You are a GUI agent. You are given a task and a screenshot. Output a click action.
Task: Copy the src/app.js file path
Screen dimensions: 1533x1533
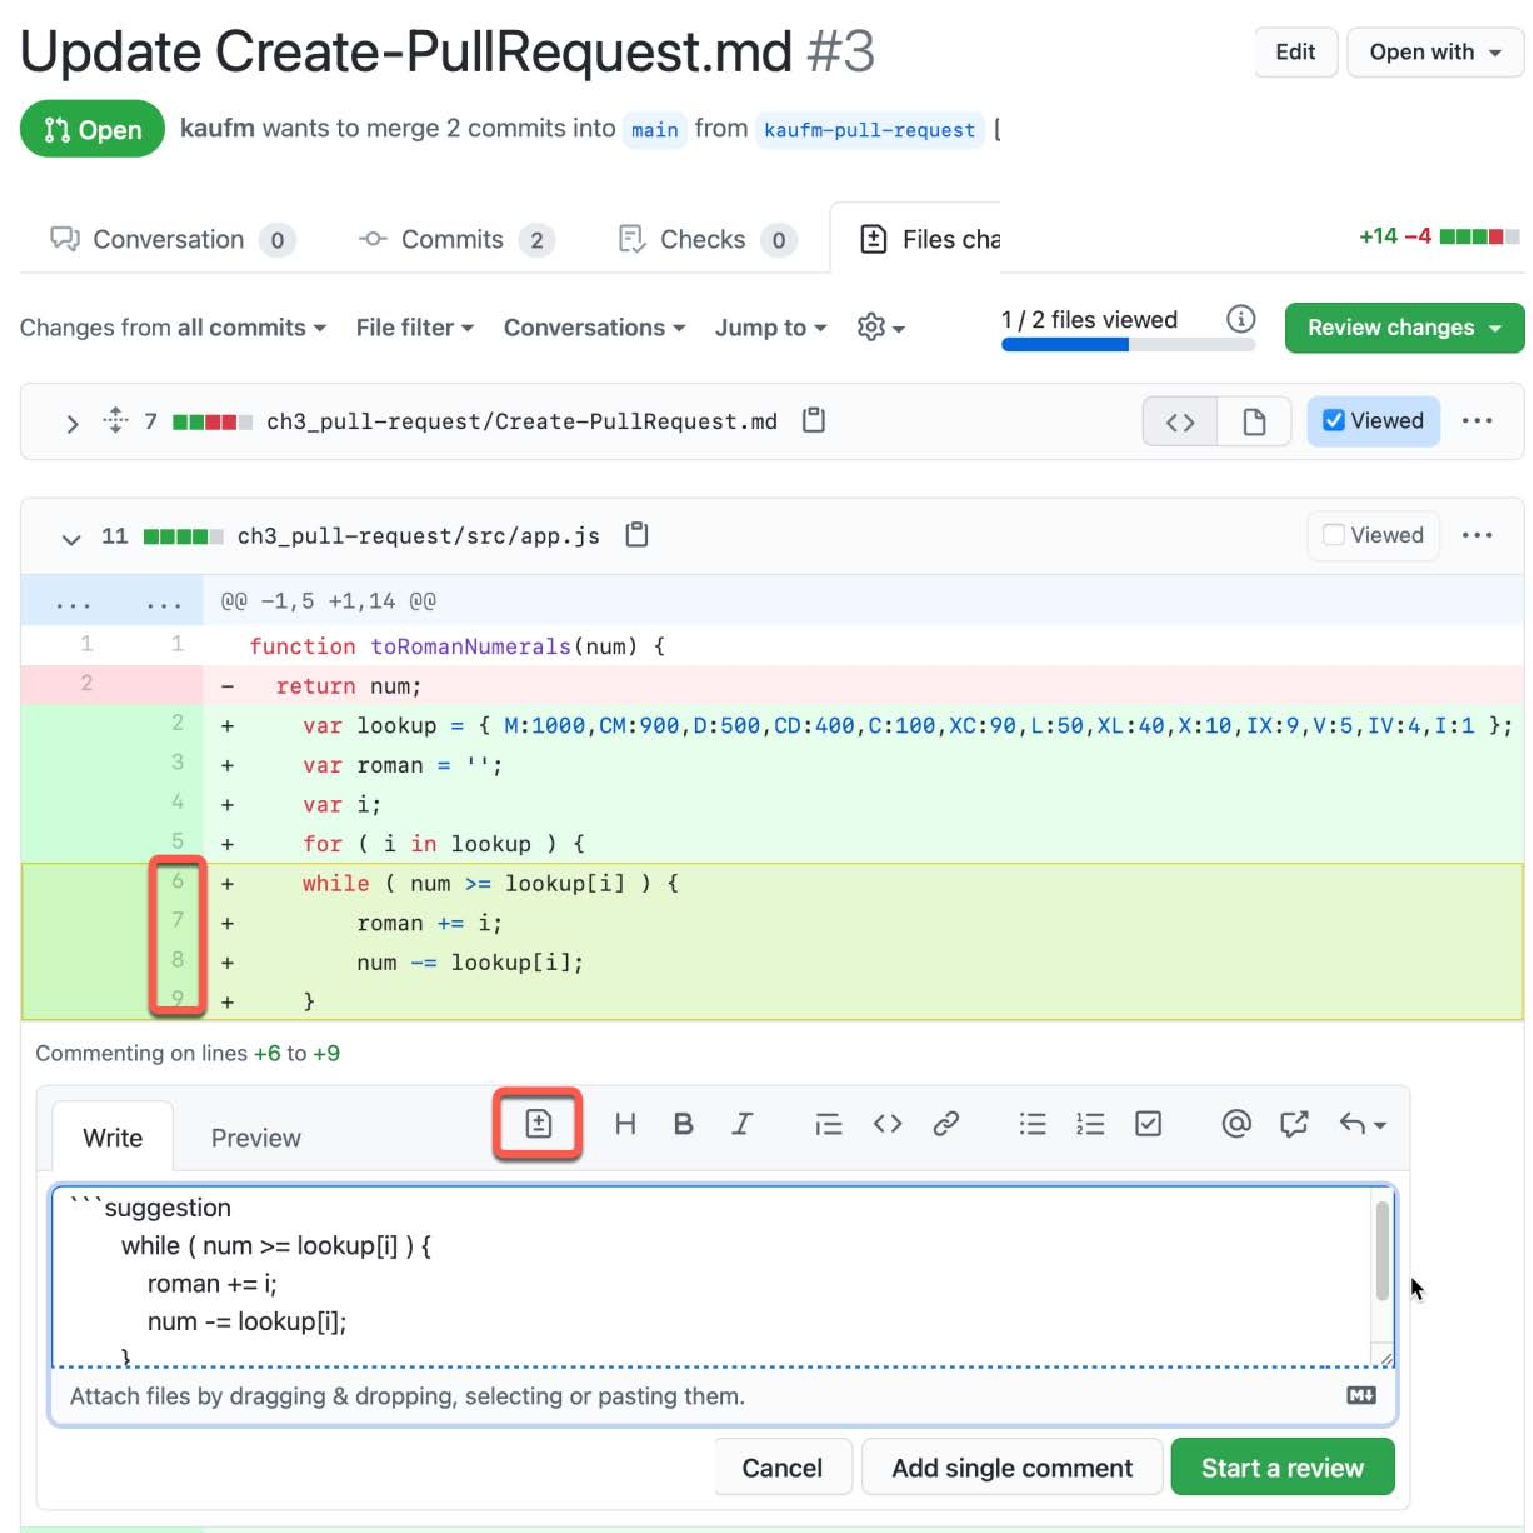tap(637, 535)
